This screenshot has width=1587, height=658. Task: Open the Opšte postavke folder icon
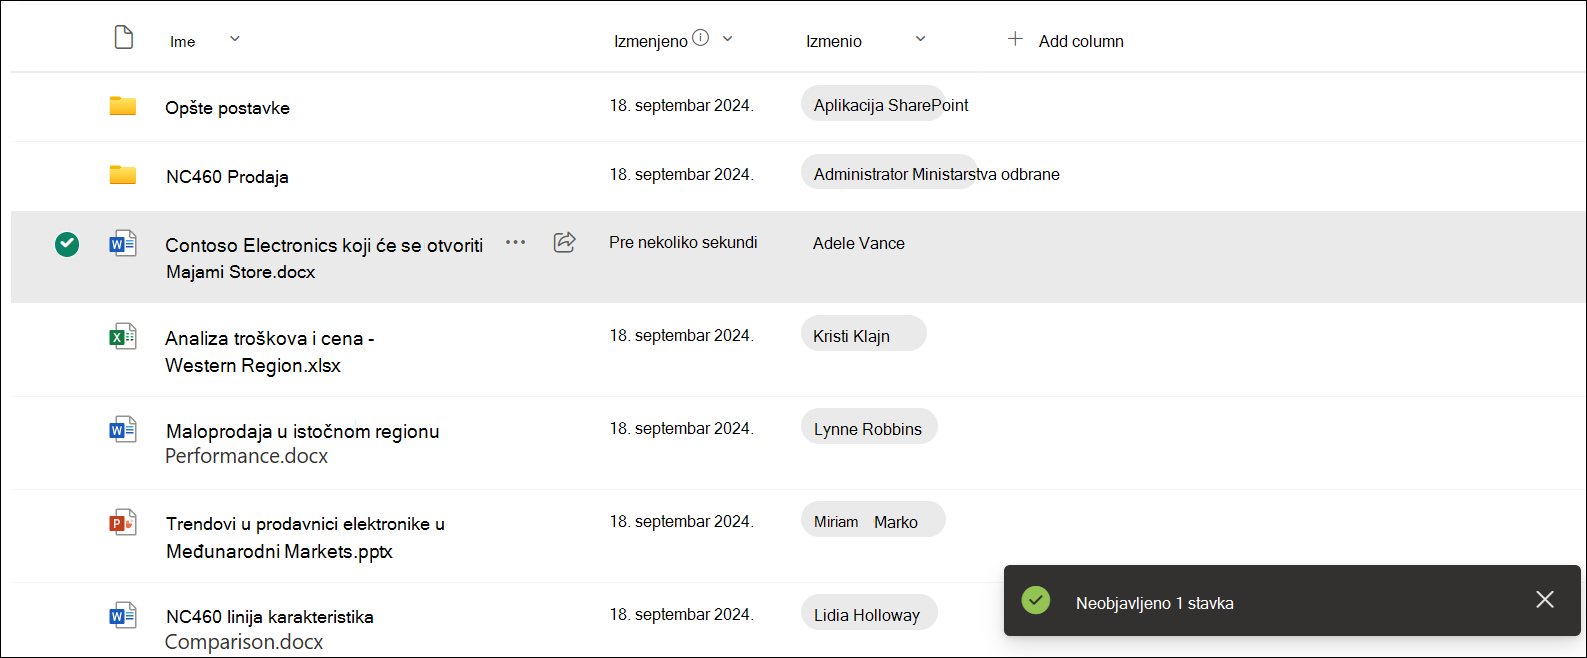coord(123,106)
